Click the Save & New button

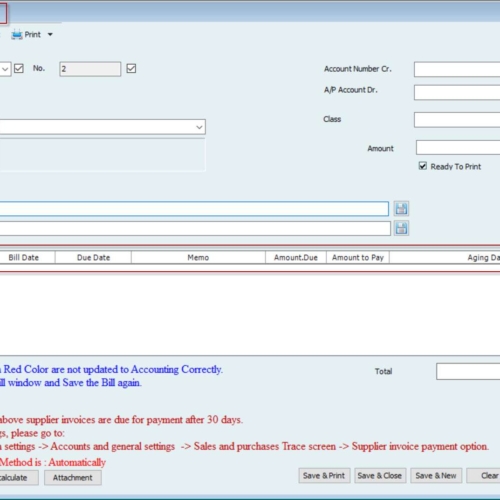pyautogui.click(x=436, y=476)
